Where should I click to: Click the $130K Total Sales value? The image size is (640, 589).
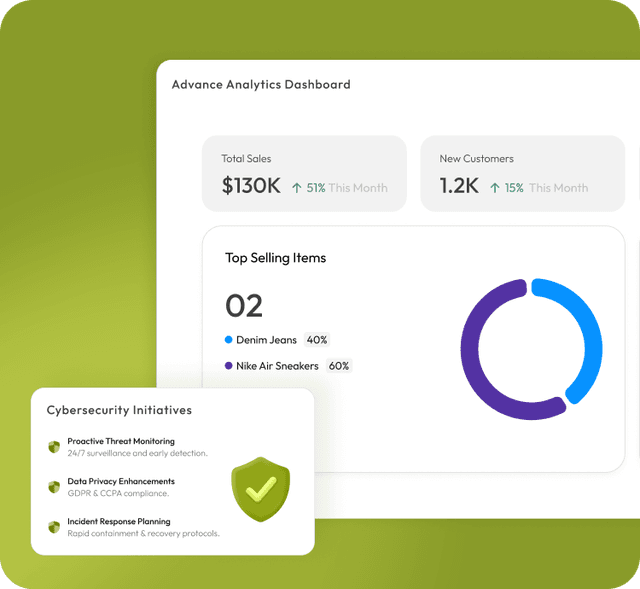(251, 186)
